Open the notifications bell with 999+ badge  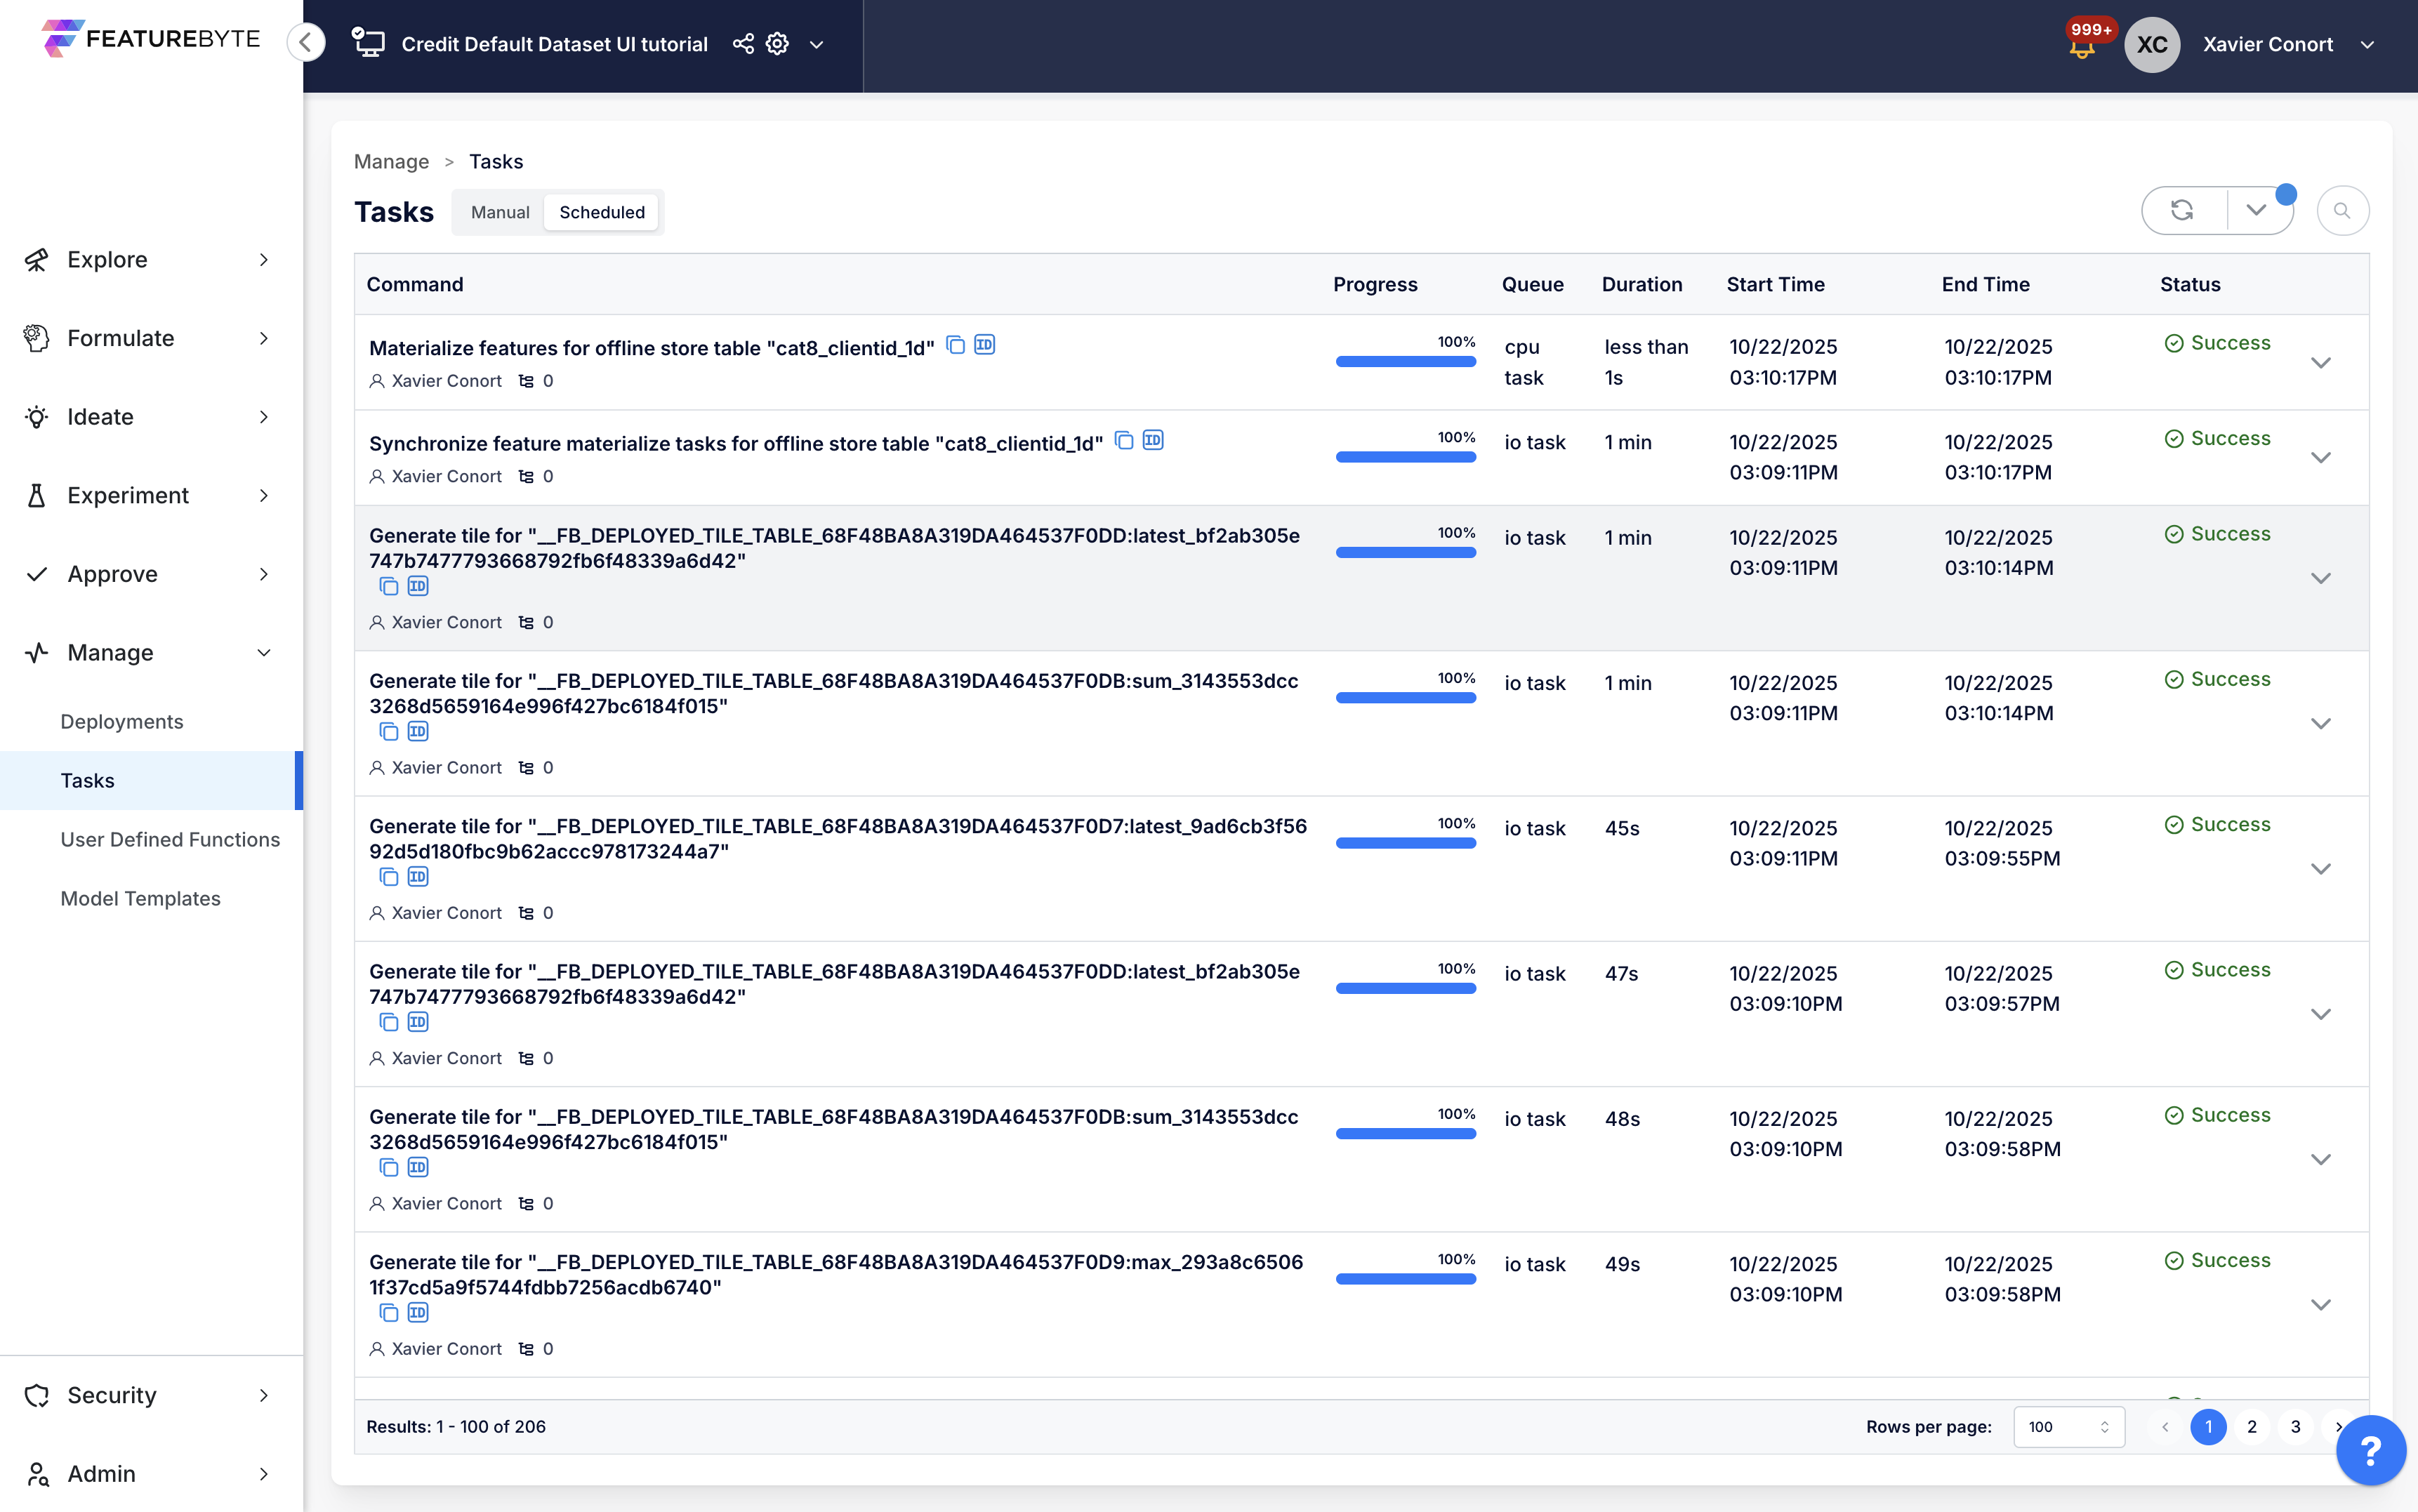(2082, 46)
